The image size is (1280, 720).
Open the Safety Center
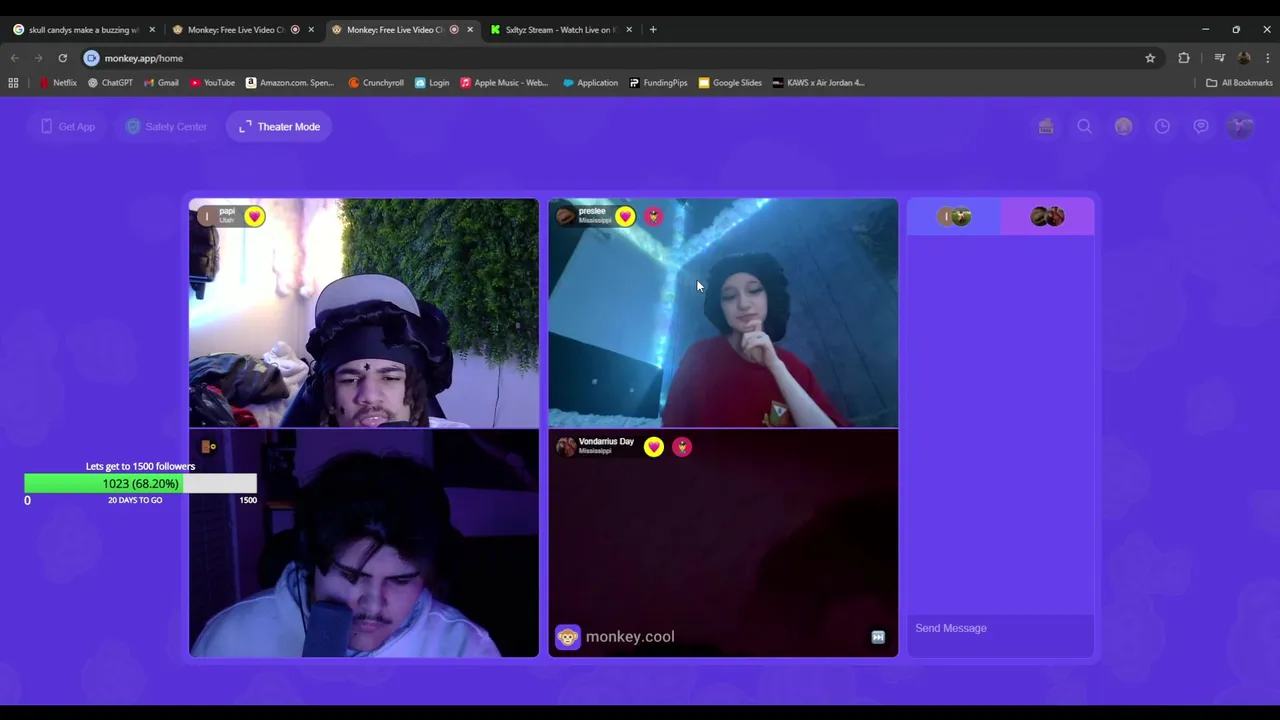[166, 126]
